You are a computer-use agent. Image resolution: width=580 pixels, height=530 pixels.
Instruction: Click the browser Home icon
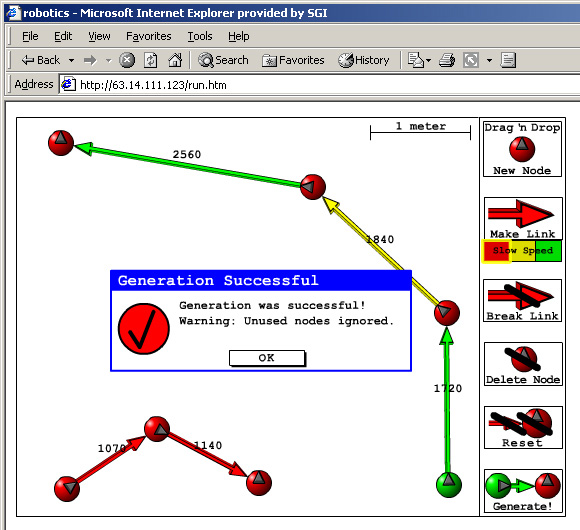tap(175, 60)
